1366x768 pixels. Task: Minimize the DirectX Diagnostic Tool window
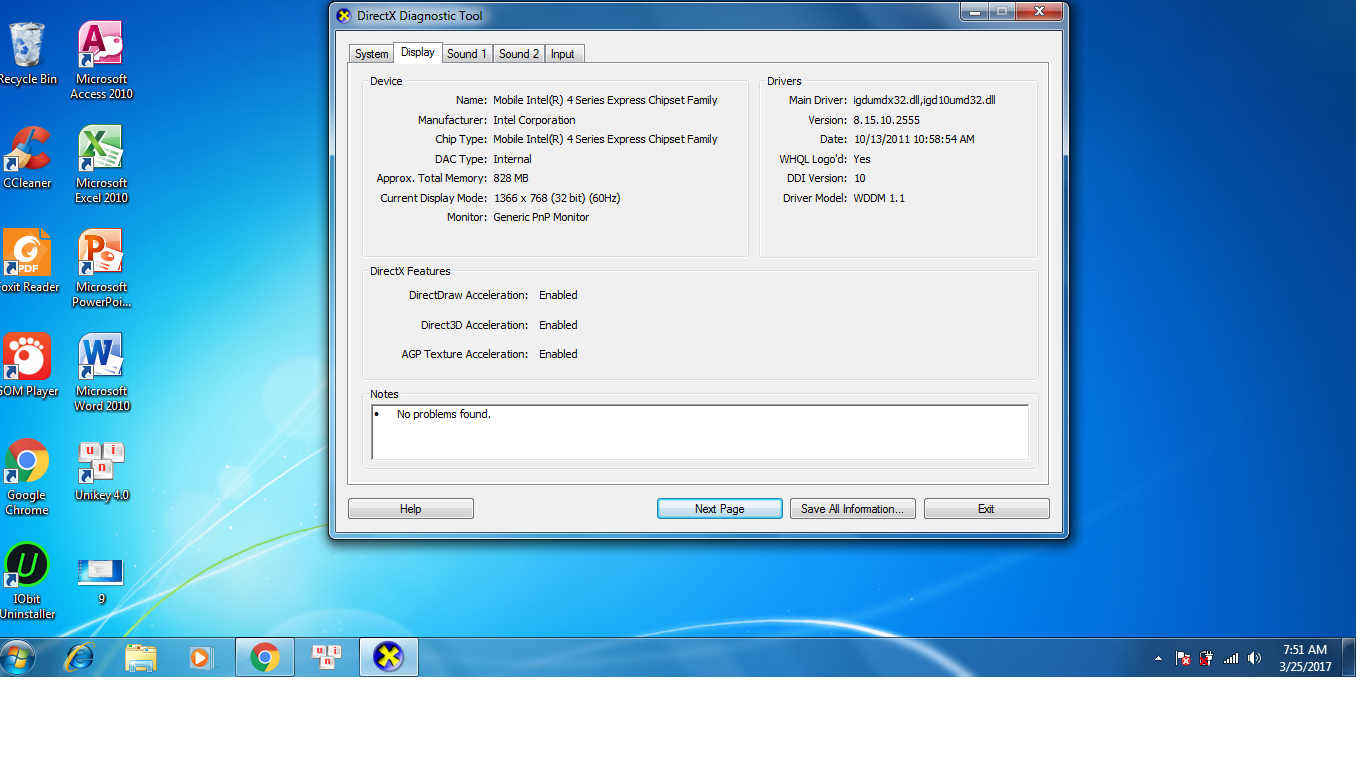point(974,12)
